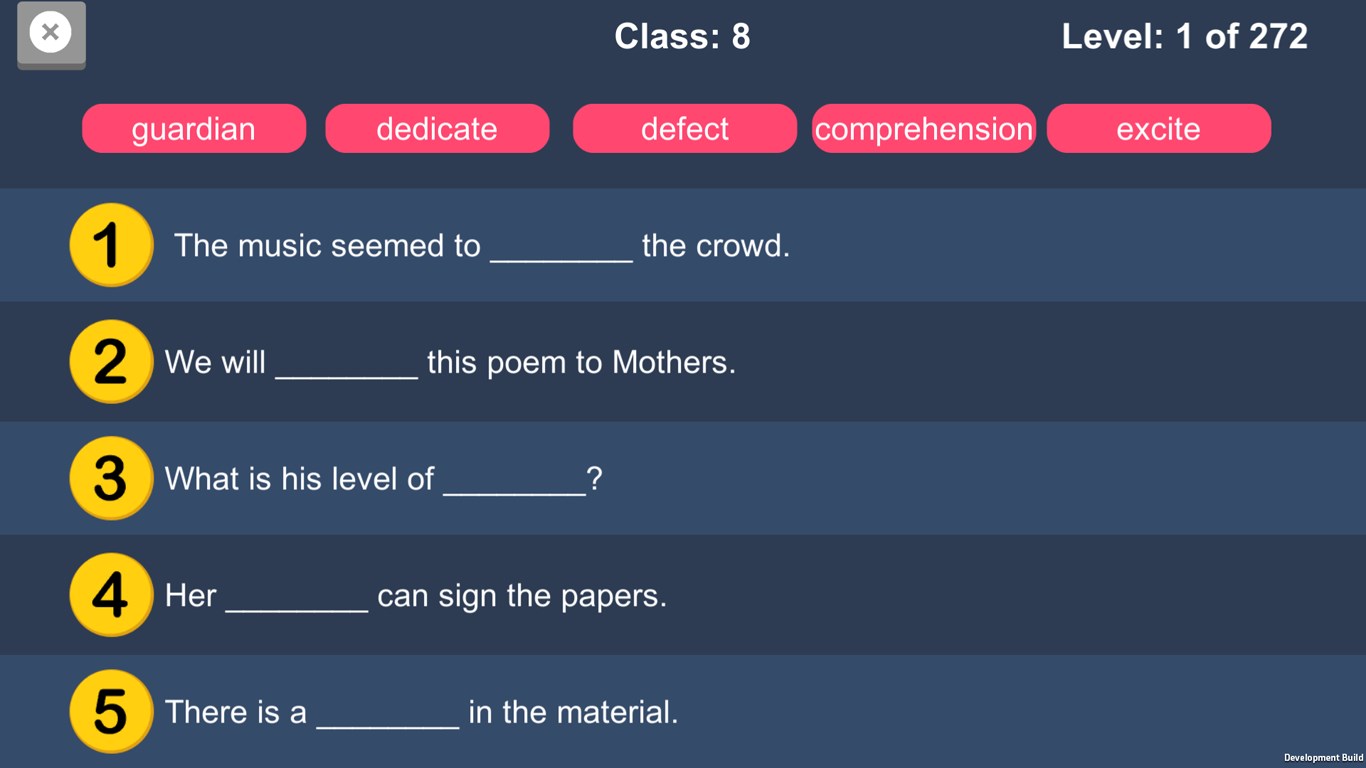The height and width of the screenshot is (768, 1366).
Task: Tap the yellow number 3 badge
Action: tap(110, 478)
